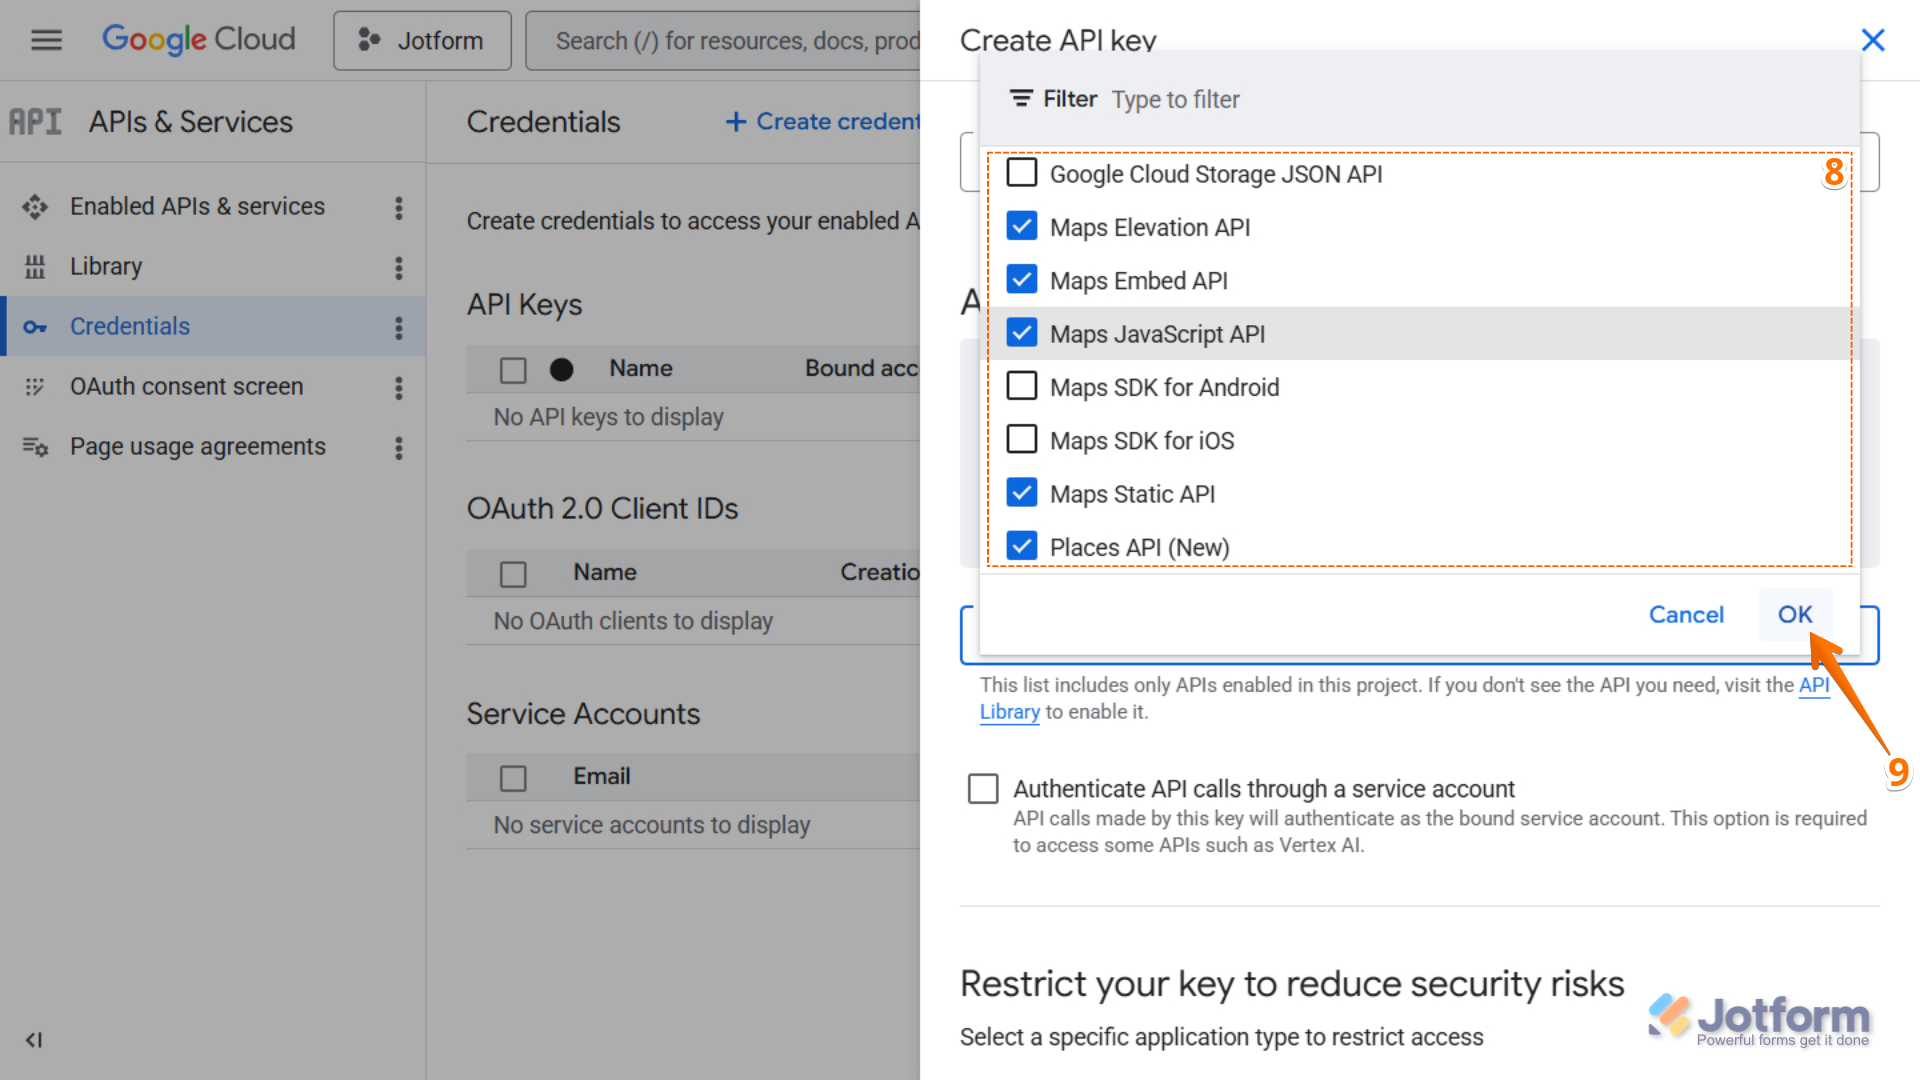Select the Credentials key icon in sidebar
Screen dimensions: 1920x1080
click(x=36, y=326)
